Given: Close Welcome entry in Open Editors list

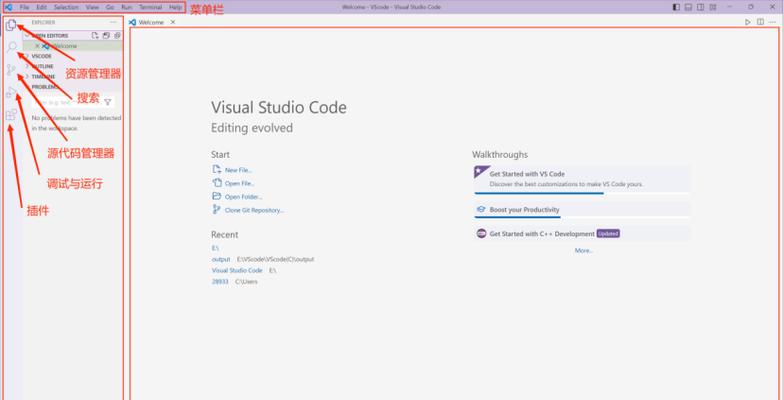Looking at the screenshot, I should click(37, 46).
